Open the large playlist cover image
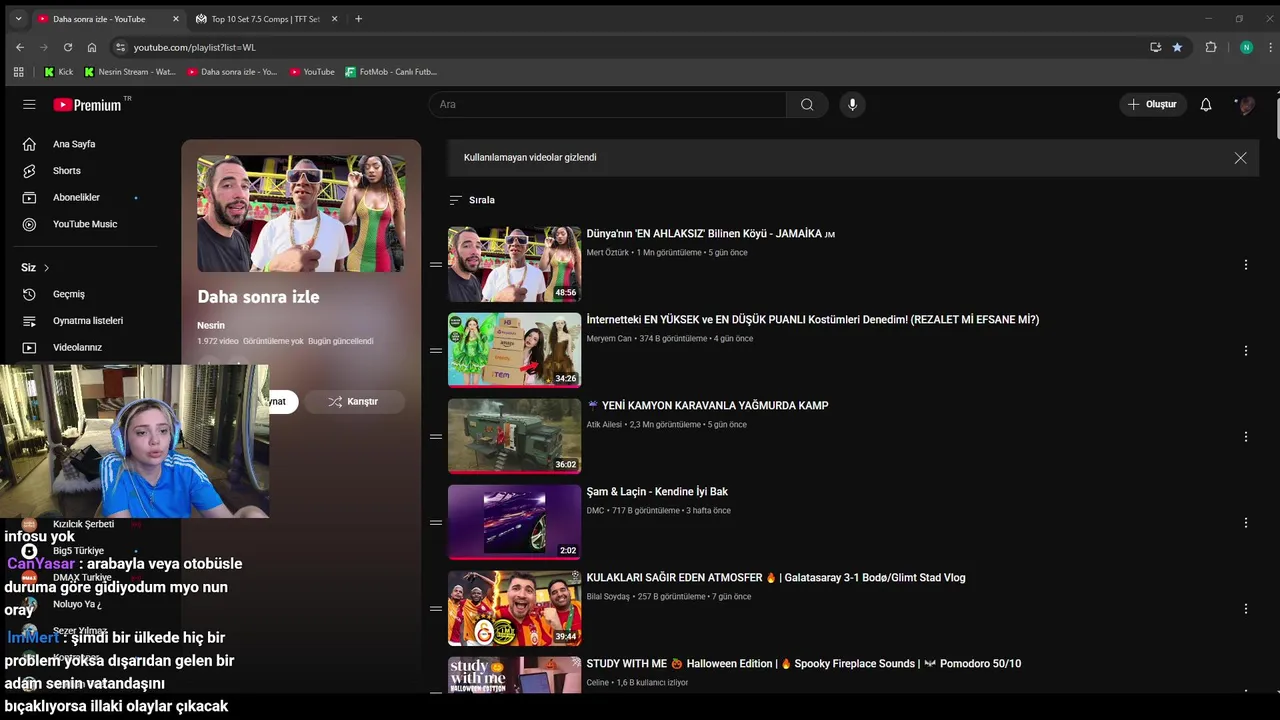This screenshot has width=1280, height=720. tap(301, 213)
